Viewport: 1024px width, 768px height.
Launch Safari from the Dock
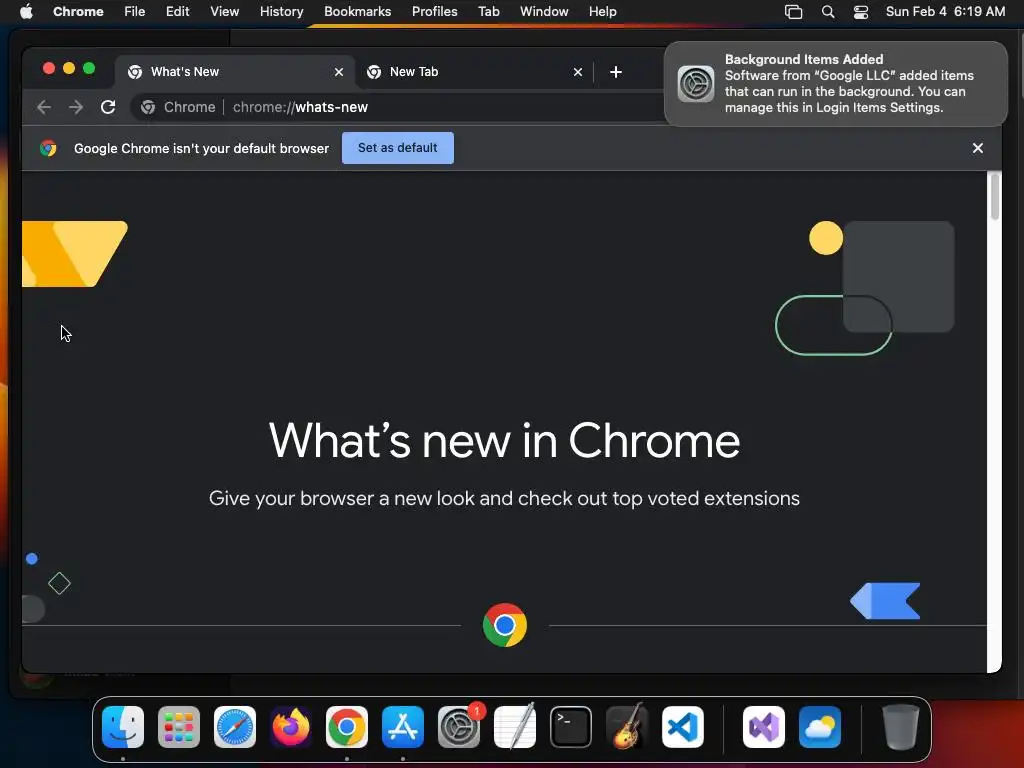tap(235, 727)
